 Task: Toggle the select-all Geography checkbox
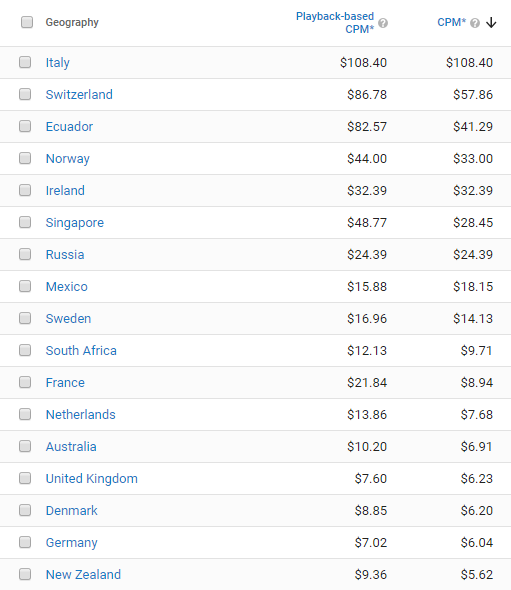[x=27, y=22]
